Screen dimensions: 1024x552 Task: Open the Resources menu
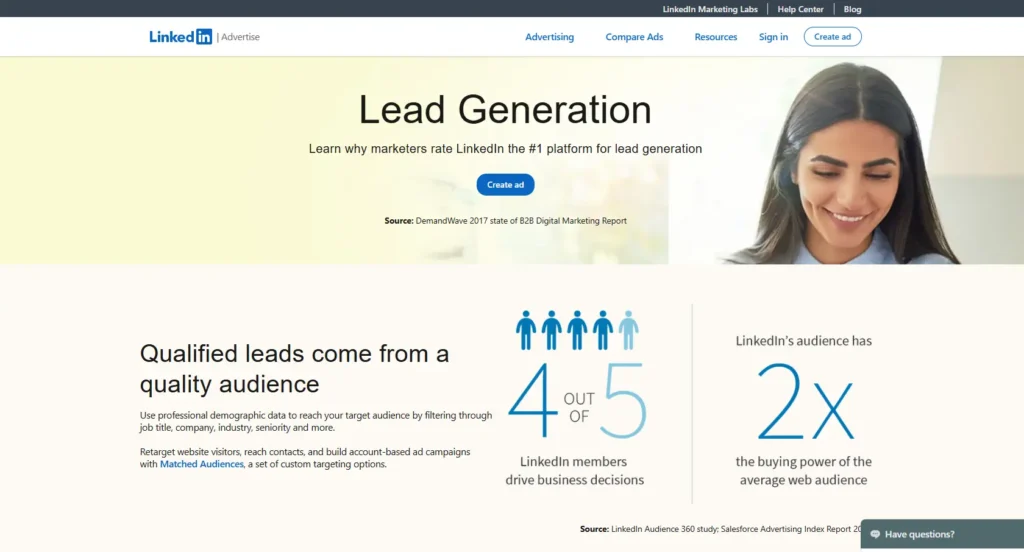716,37
